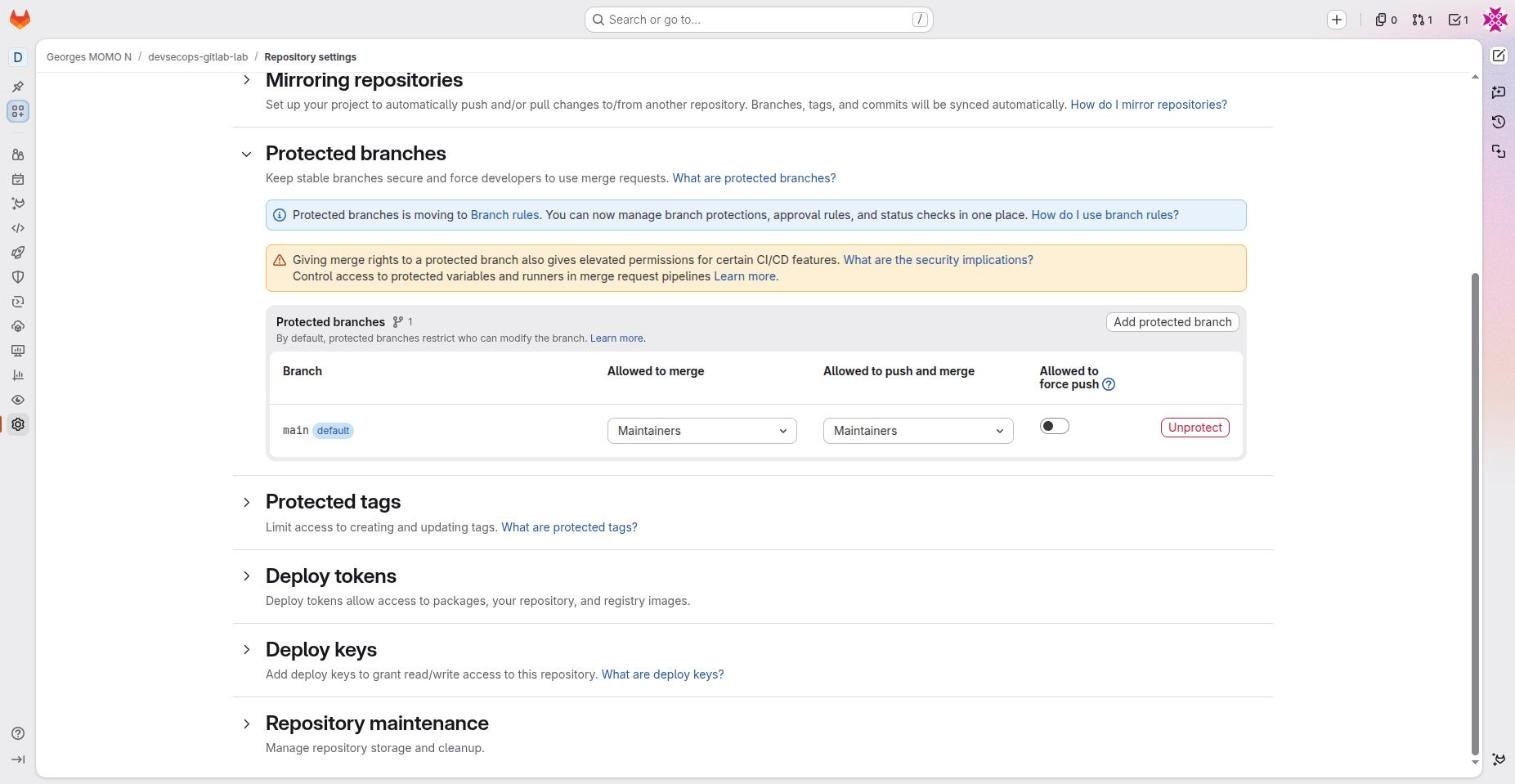The height and width of the screenshot is (784, 1515).
Task: Click the Create new plus icon
Action: click(x=1336, y=19)
